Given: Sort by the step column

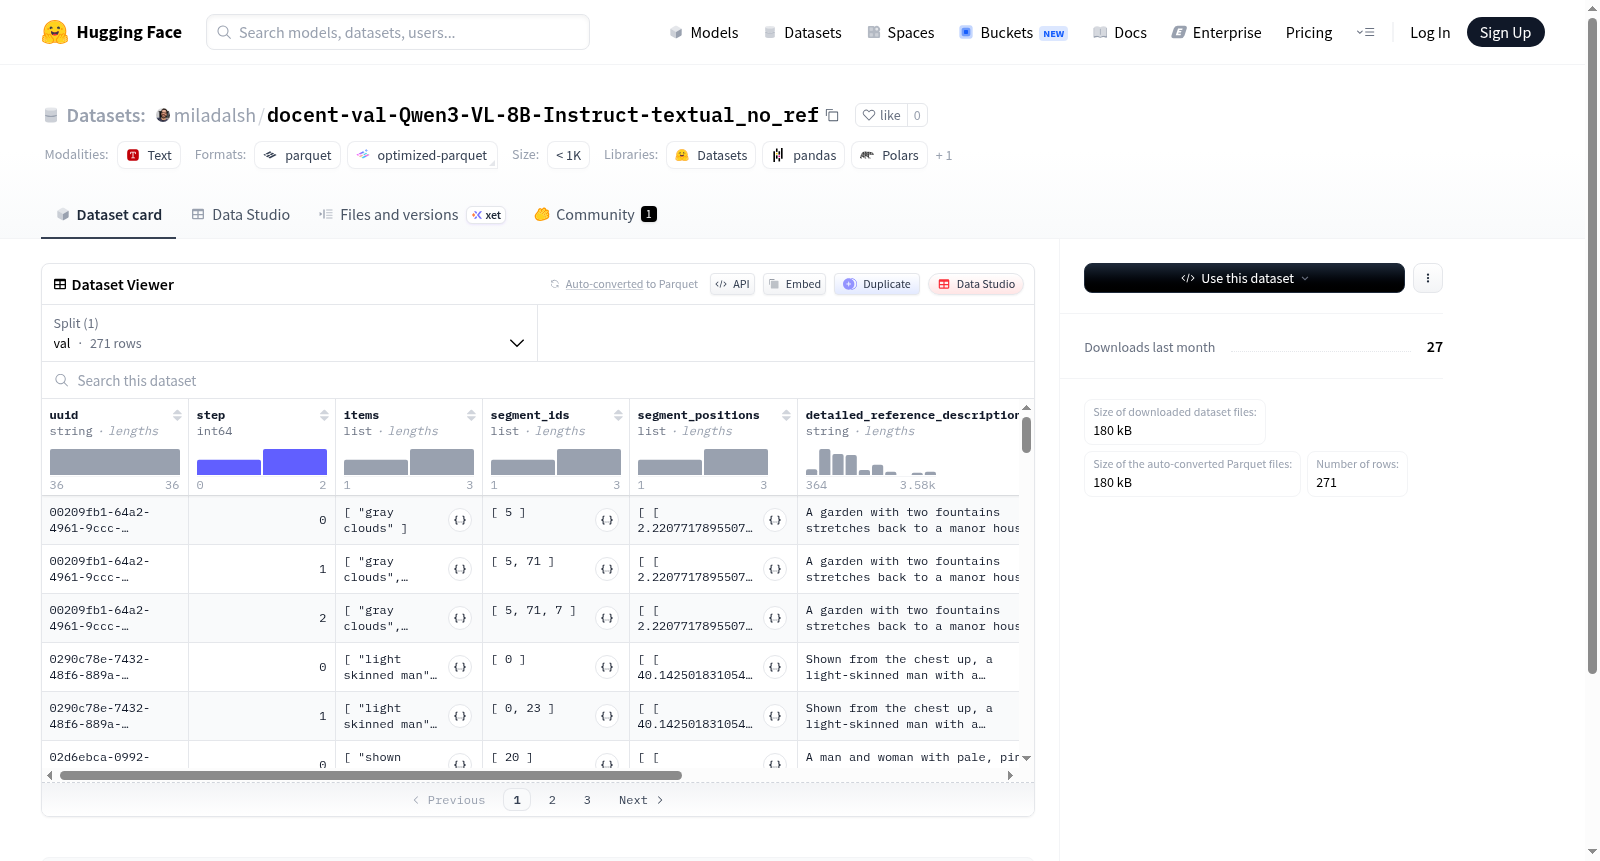Looking at the screenshot, I should coord(324,415).
